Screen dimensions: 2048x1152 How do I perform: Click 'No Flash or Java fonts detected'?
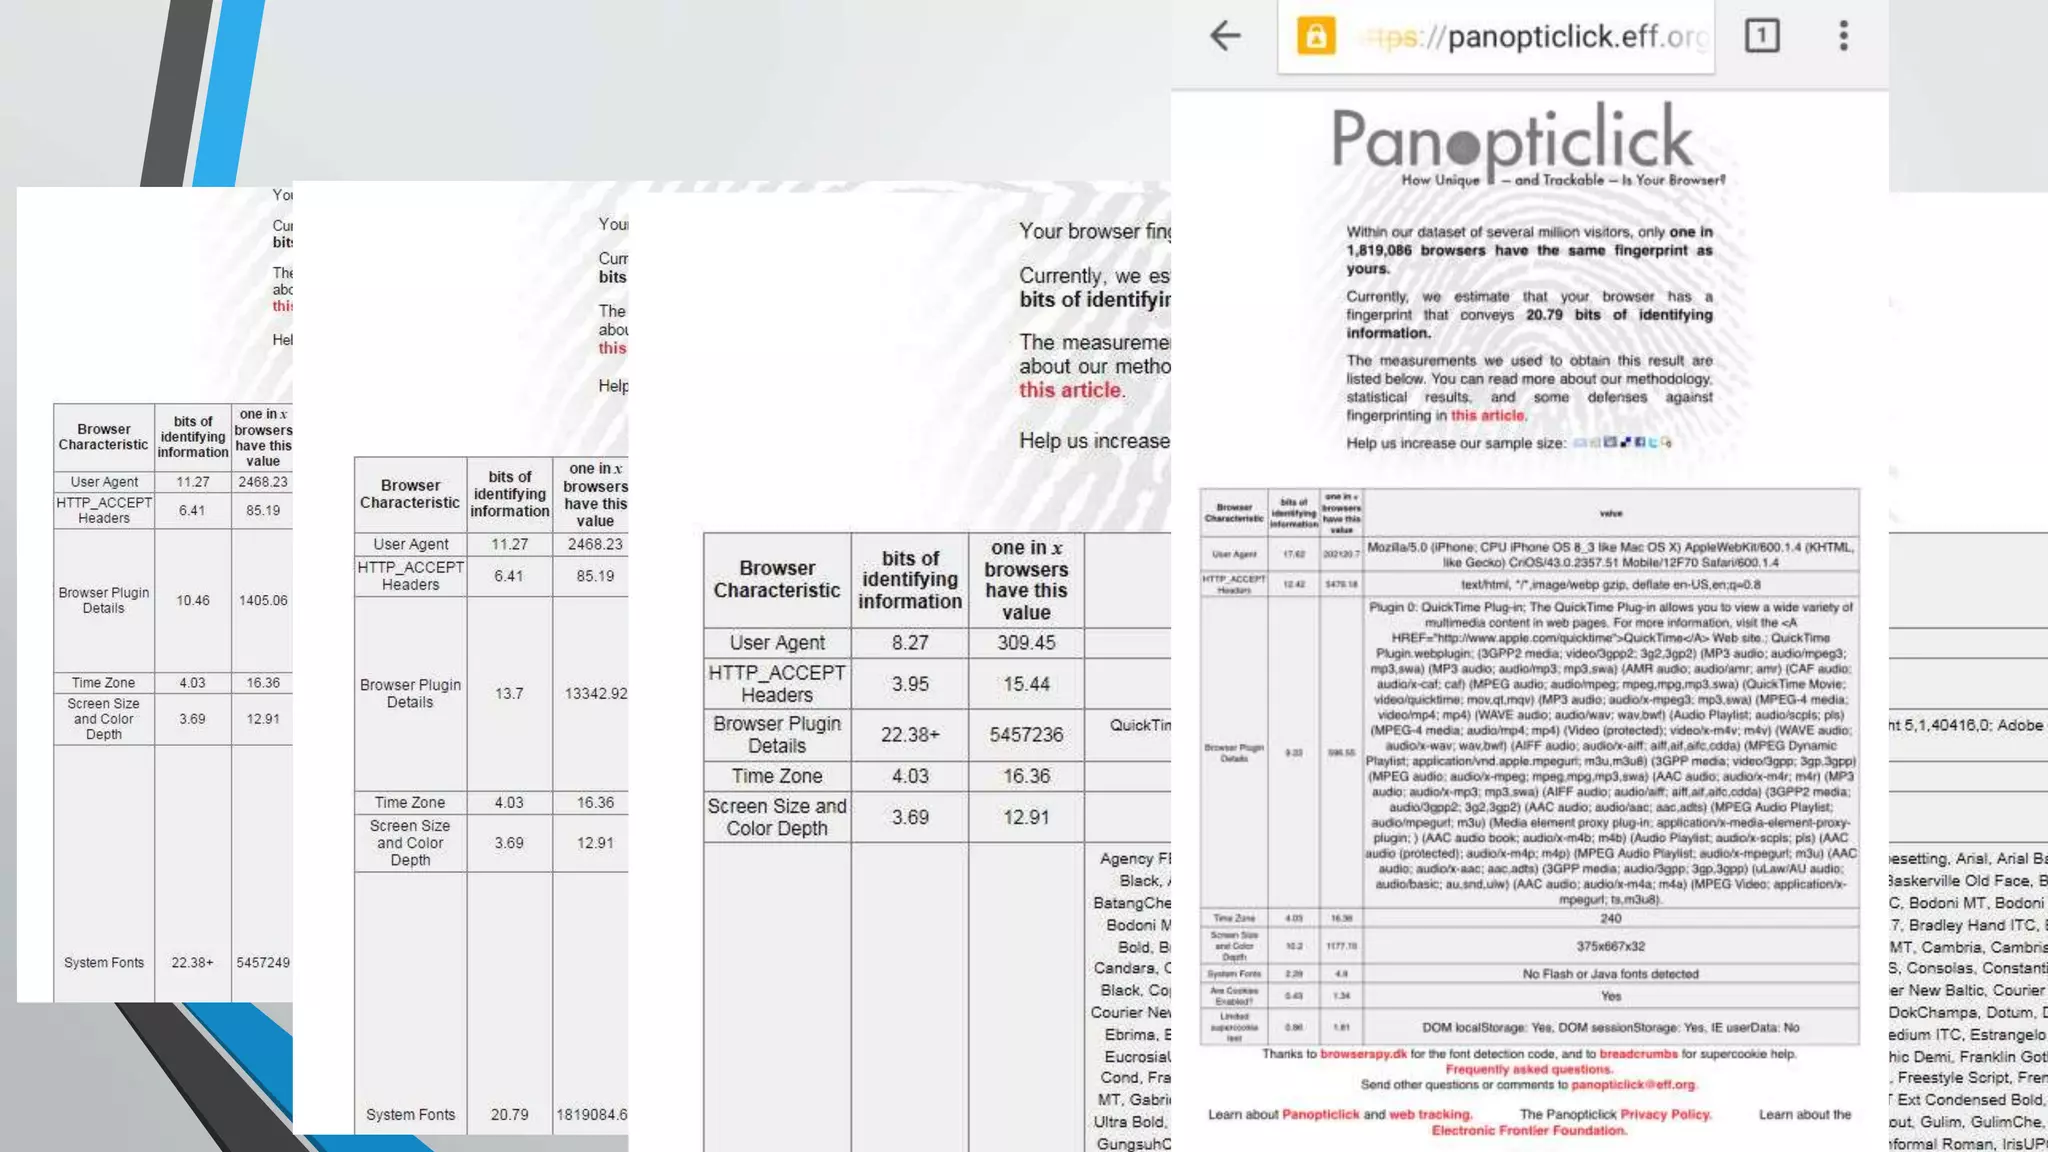1610,974
